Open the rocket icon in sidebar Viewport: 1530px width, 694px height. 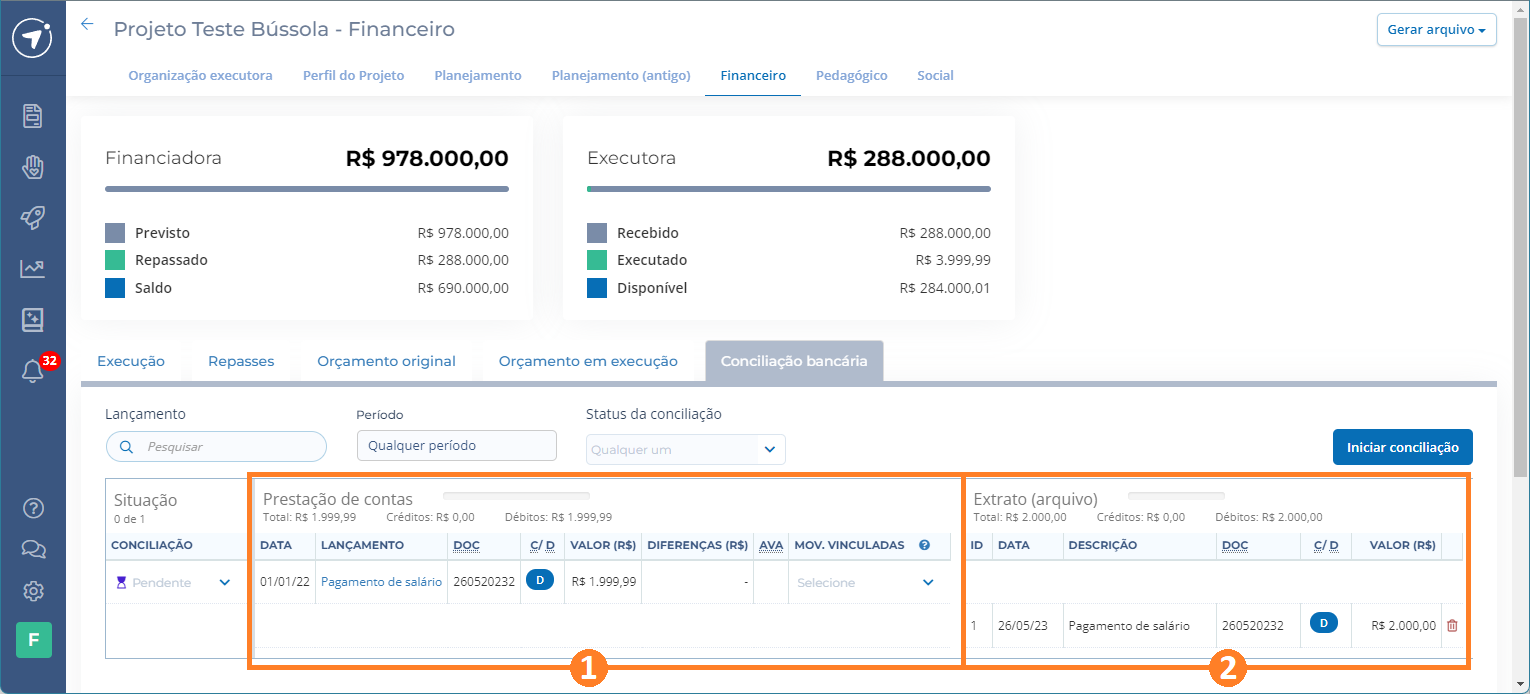[33, 217]
